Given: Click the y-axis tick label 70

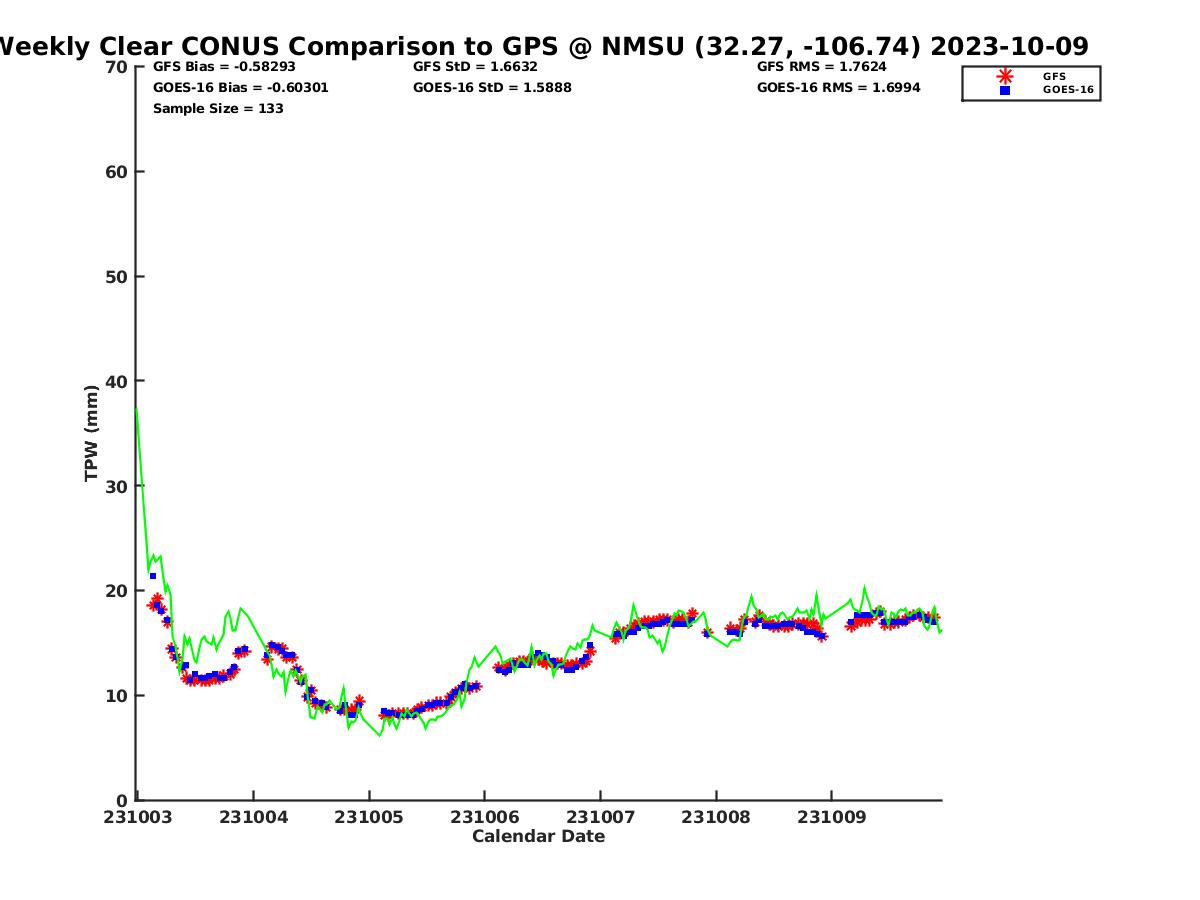Looking at the screenshot, I should (116, 67).
